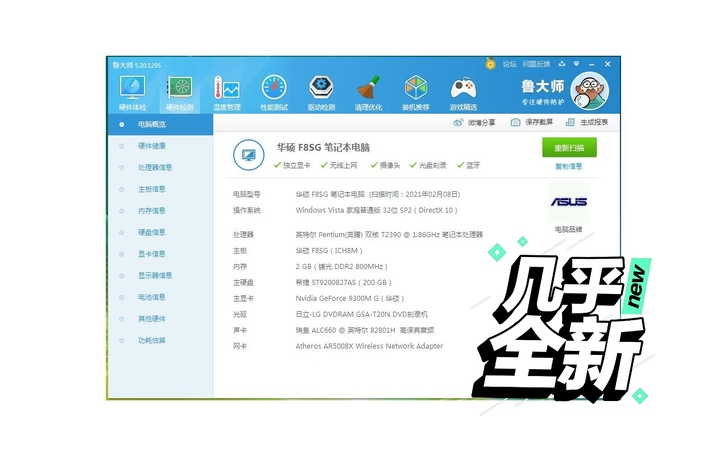
Task: Click the ST9200827AS hard disk value
Action: click(x=344, y=282)
